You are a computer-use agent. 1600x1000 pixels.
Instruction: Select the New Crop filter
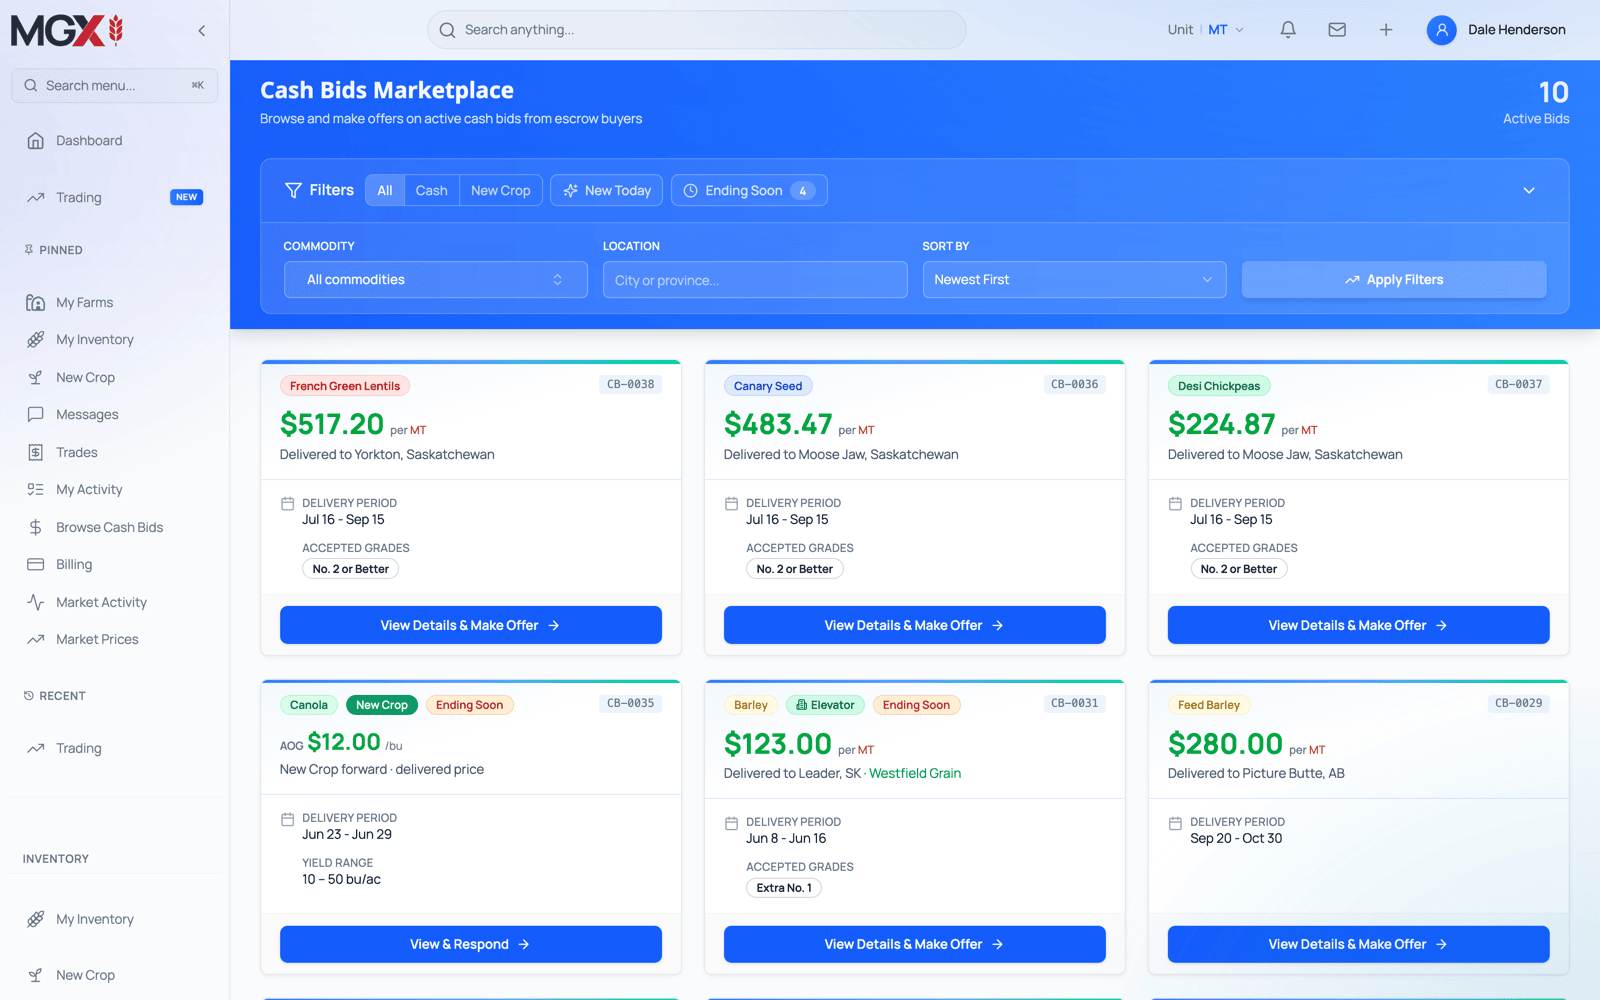tap(501, 191)
